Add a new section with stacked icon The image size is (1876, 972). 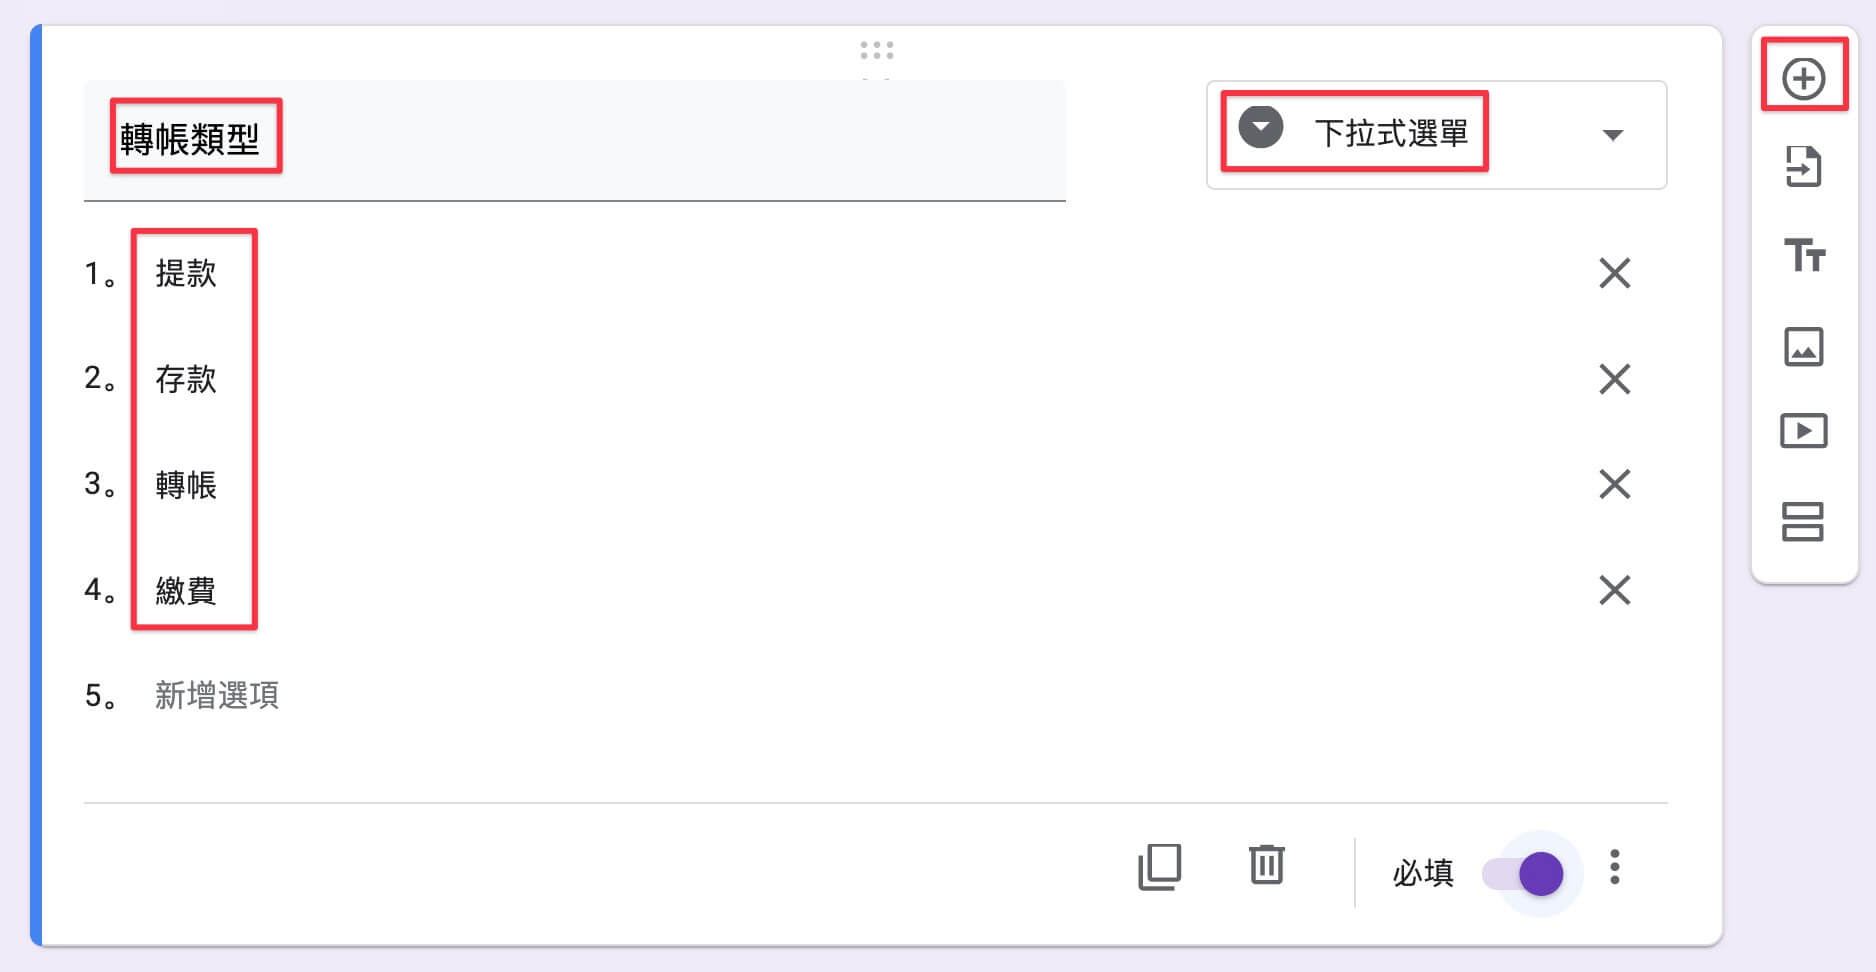[1802, 521]
